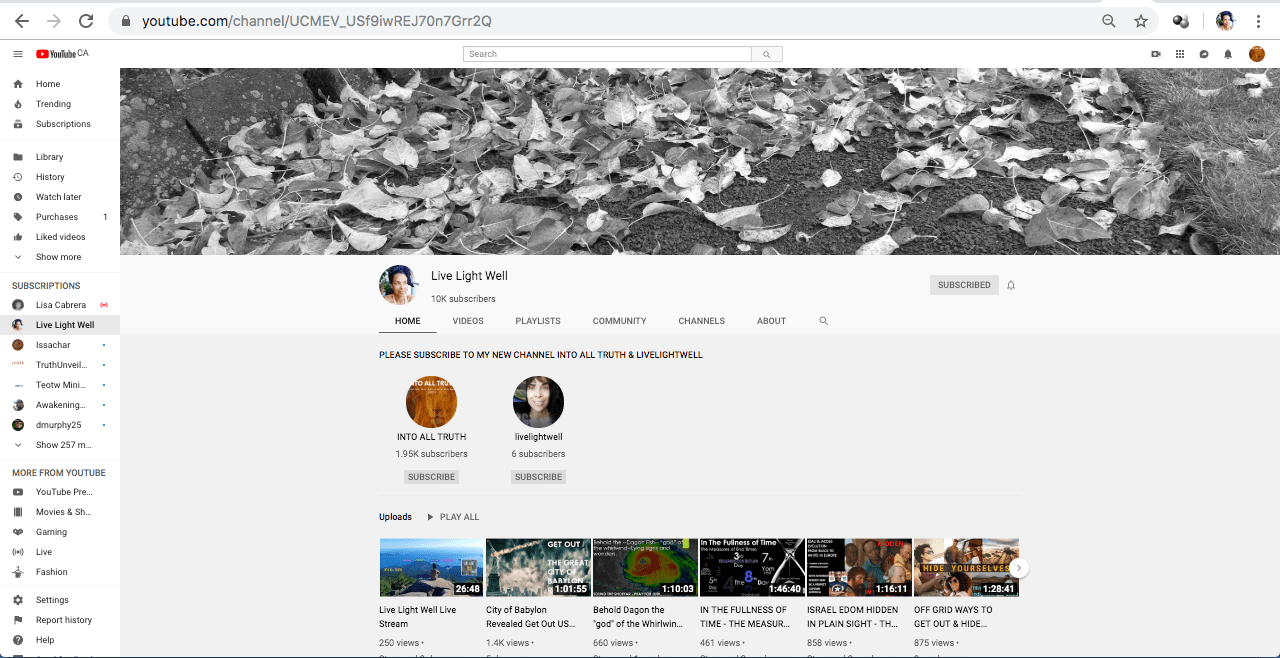
Task: Open the messages icon in header
Action: coord(1204,54)
